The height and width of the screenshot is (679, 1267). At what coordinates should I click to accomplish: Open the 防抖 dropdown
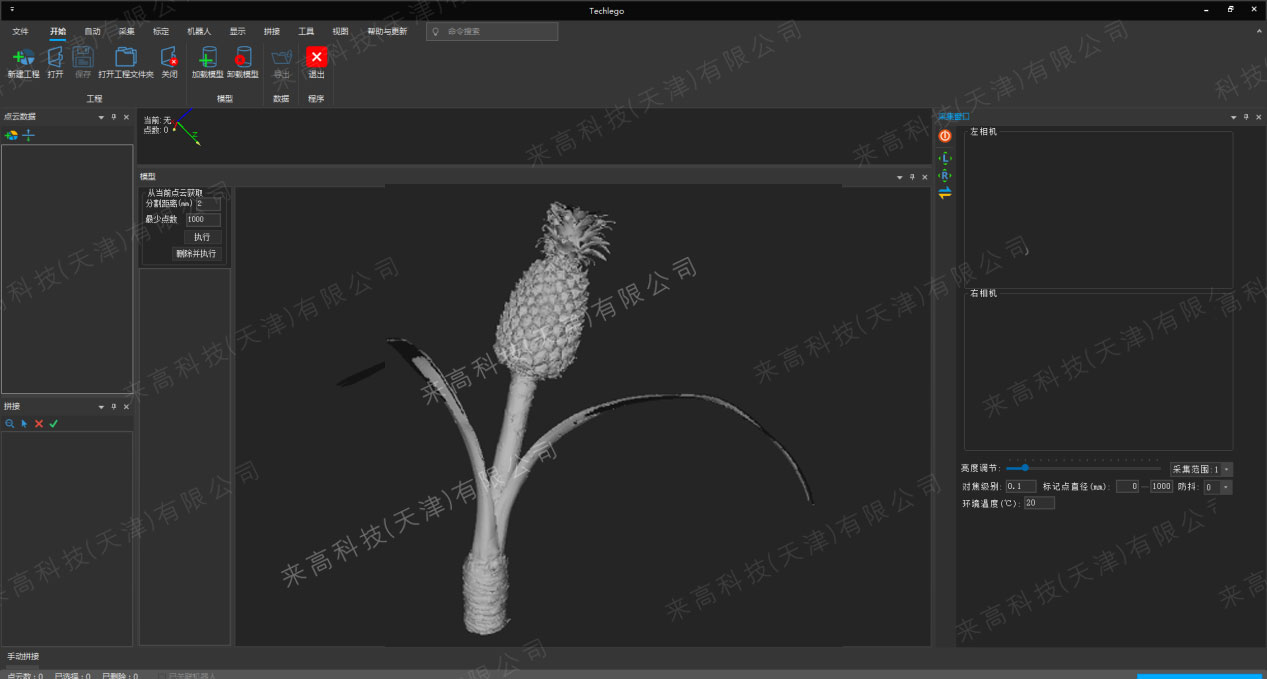tap(1226, 487)
